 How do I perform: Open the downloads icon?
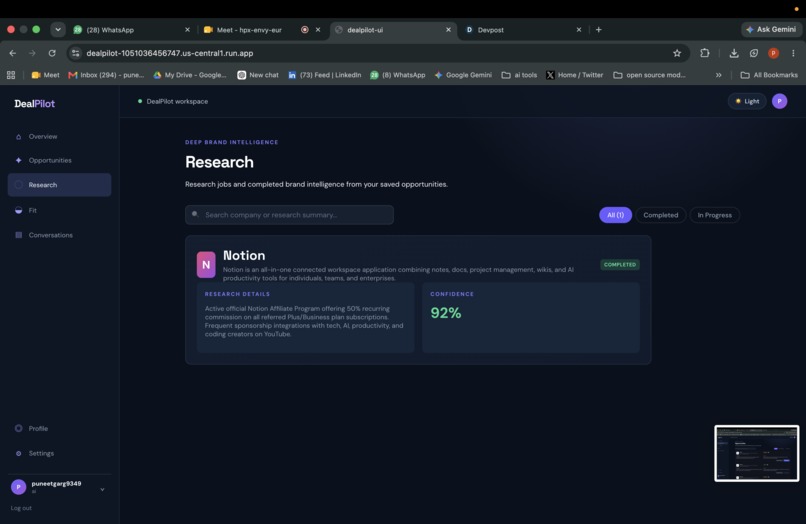point(734,53)
